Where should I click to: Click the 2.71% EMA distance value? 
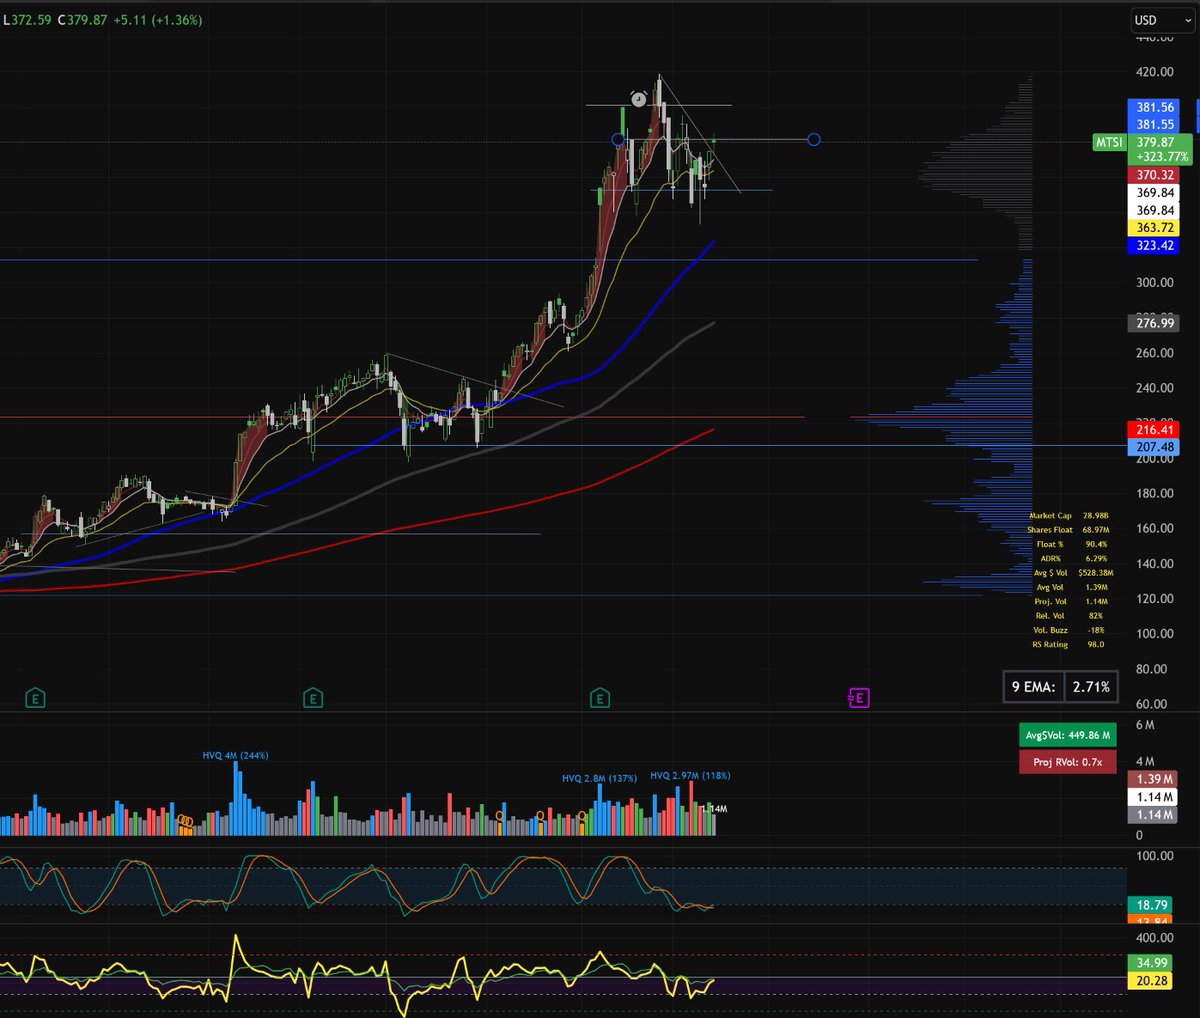(1090, 687)
